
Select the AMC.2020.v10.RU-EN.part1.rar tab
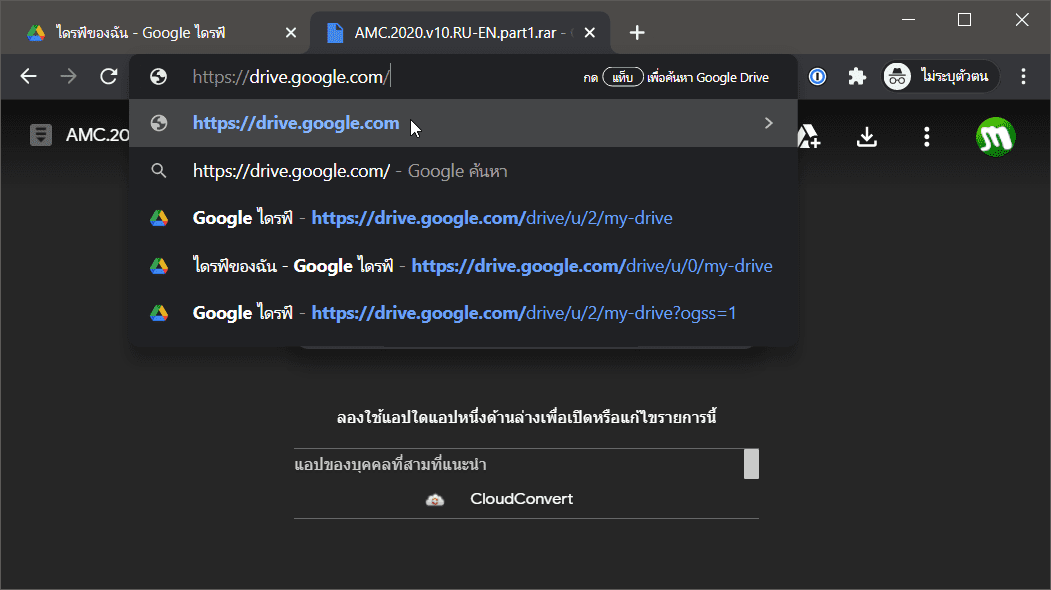click(460, 33)
